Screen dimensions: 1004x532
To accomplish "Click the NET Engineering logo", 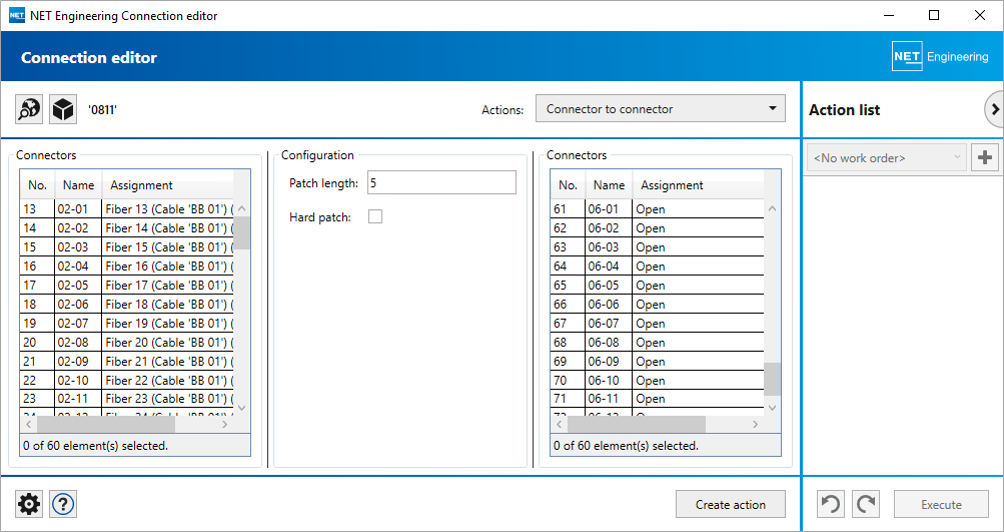I will [x=940, y=57].
